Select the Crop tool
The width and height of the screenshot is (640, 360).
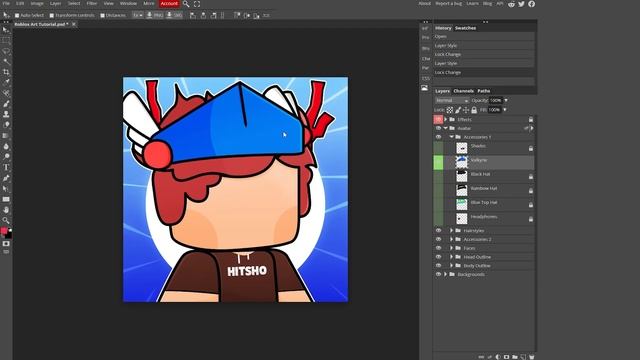pyautogui.click(x=6, y=72)
